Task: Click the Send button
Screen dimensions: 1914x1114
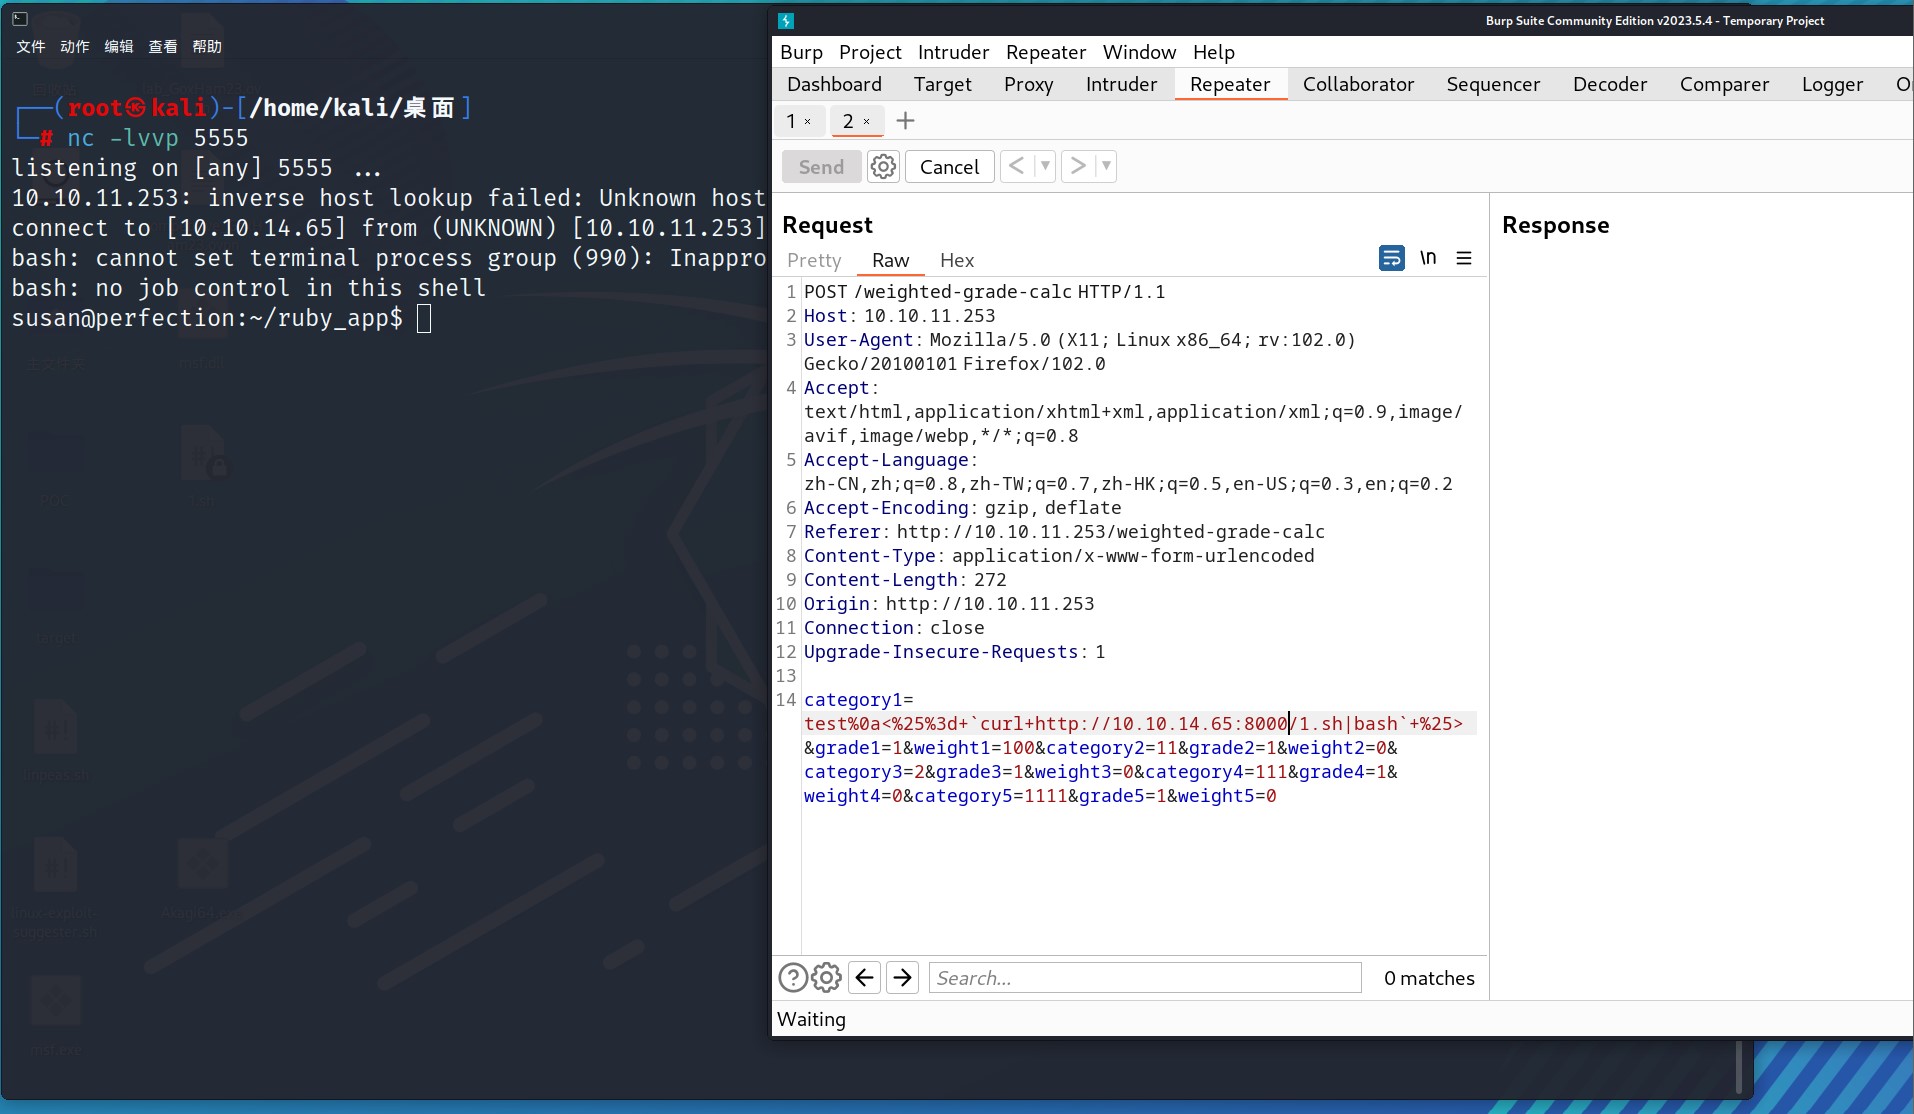Action: coord(821,167)
